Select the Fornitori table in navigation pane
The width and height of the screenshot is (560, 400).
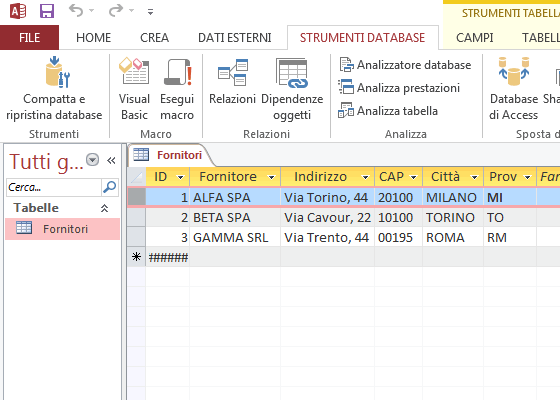pyautogui.click(x=62, y=229)
